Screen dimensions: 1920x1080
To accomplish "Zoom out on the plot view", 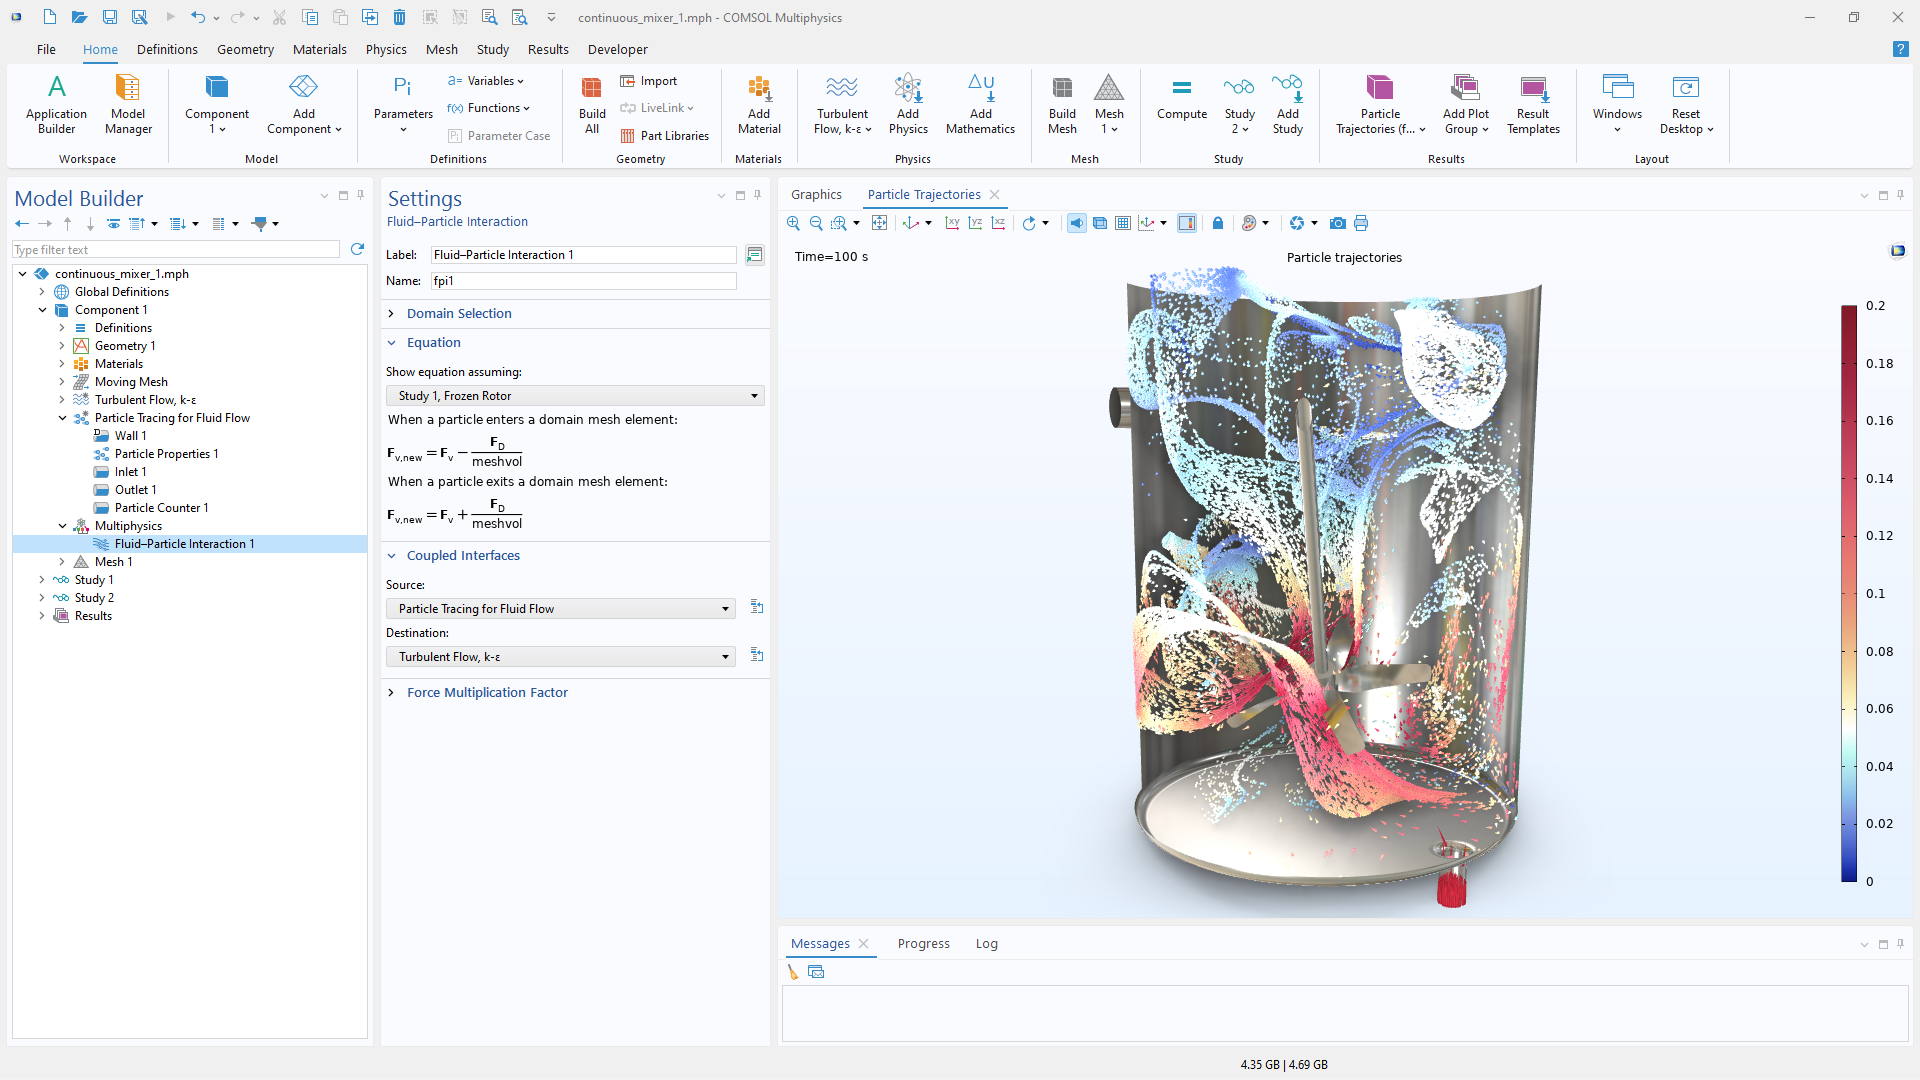I will click(x=816, y=223).
